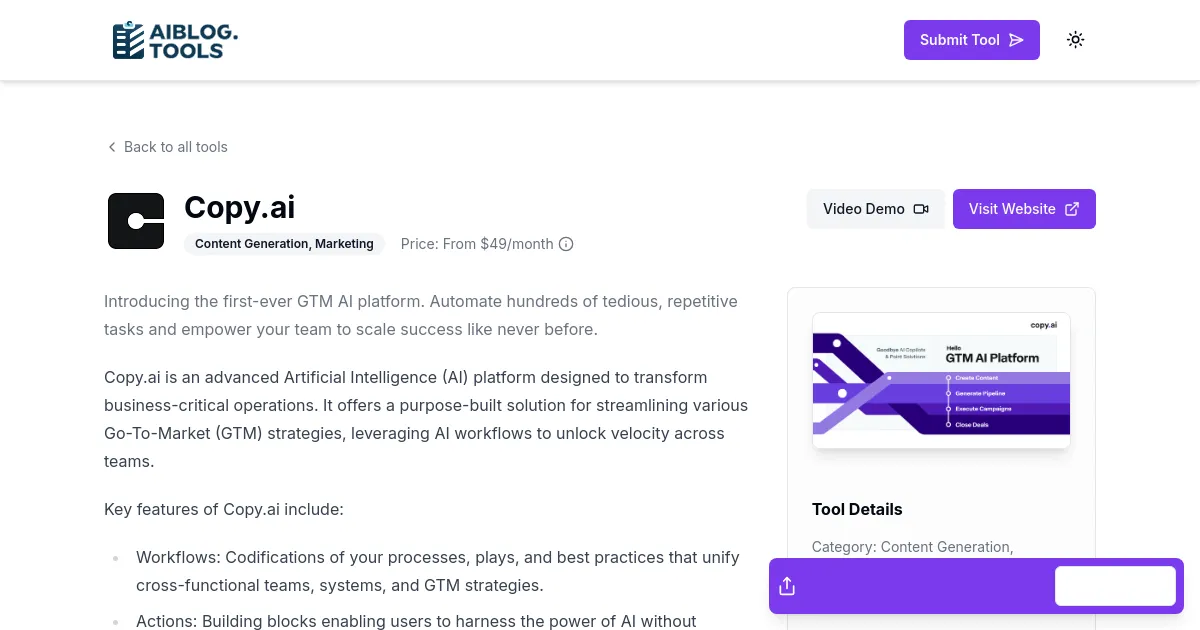Click the Actions feature bullet text

pyautogui.click(x=415, y=621)
